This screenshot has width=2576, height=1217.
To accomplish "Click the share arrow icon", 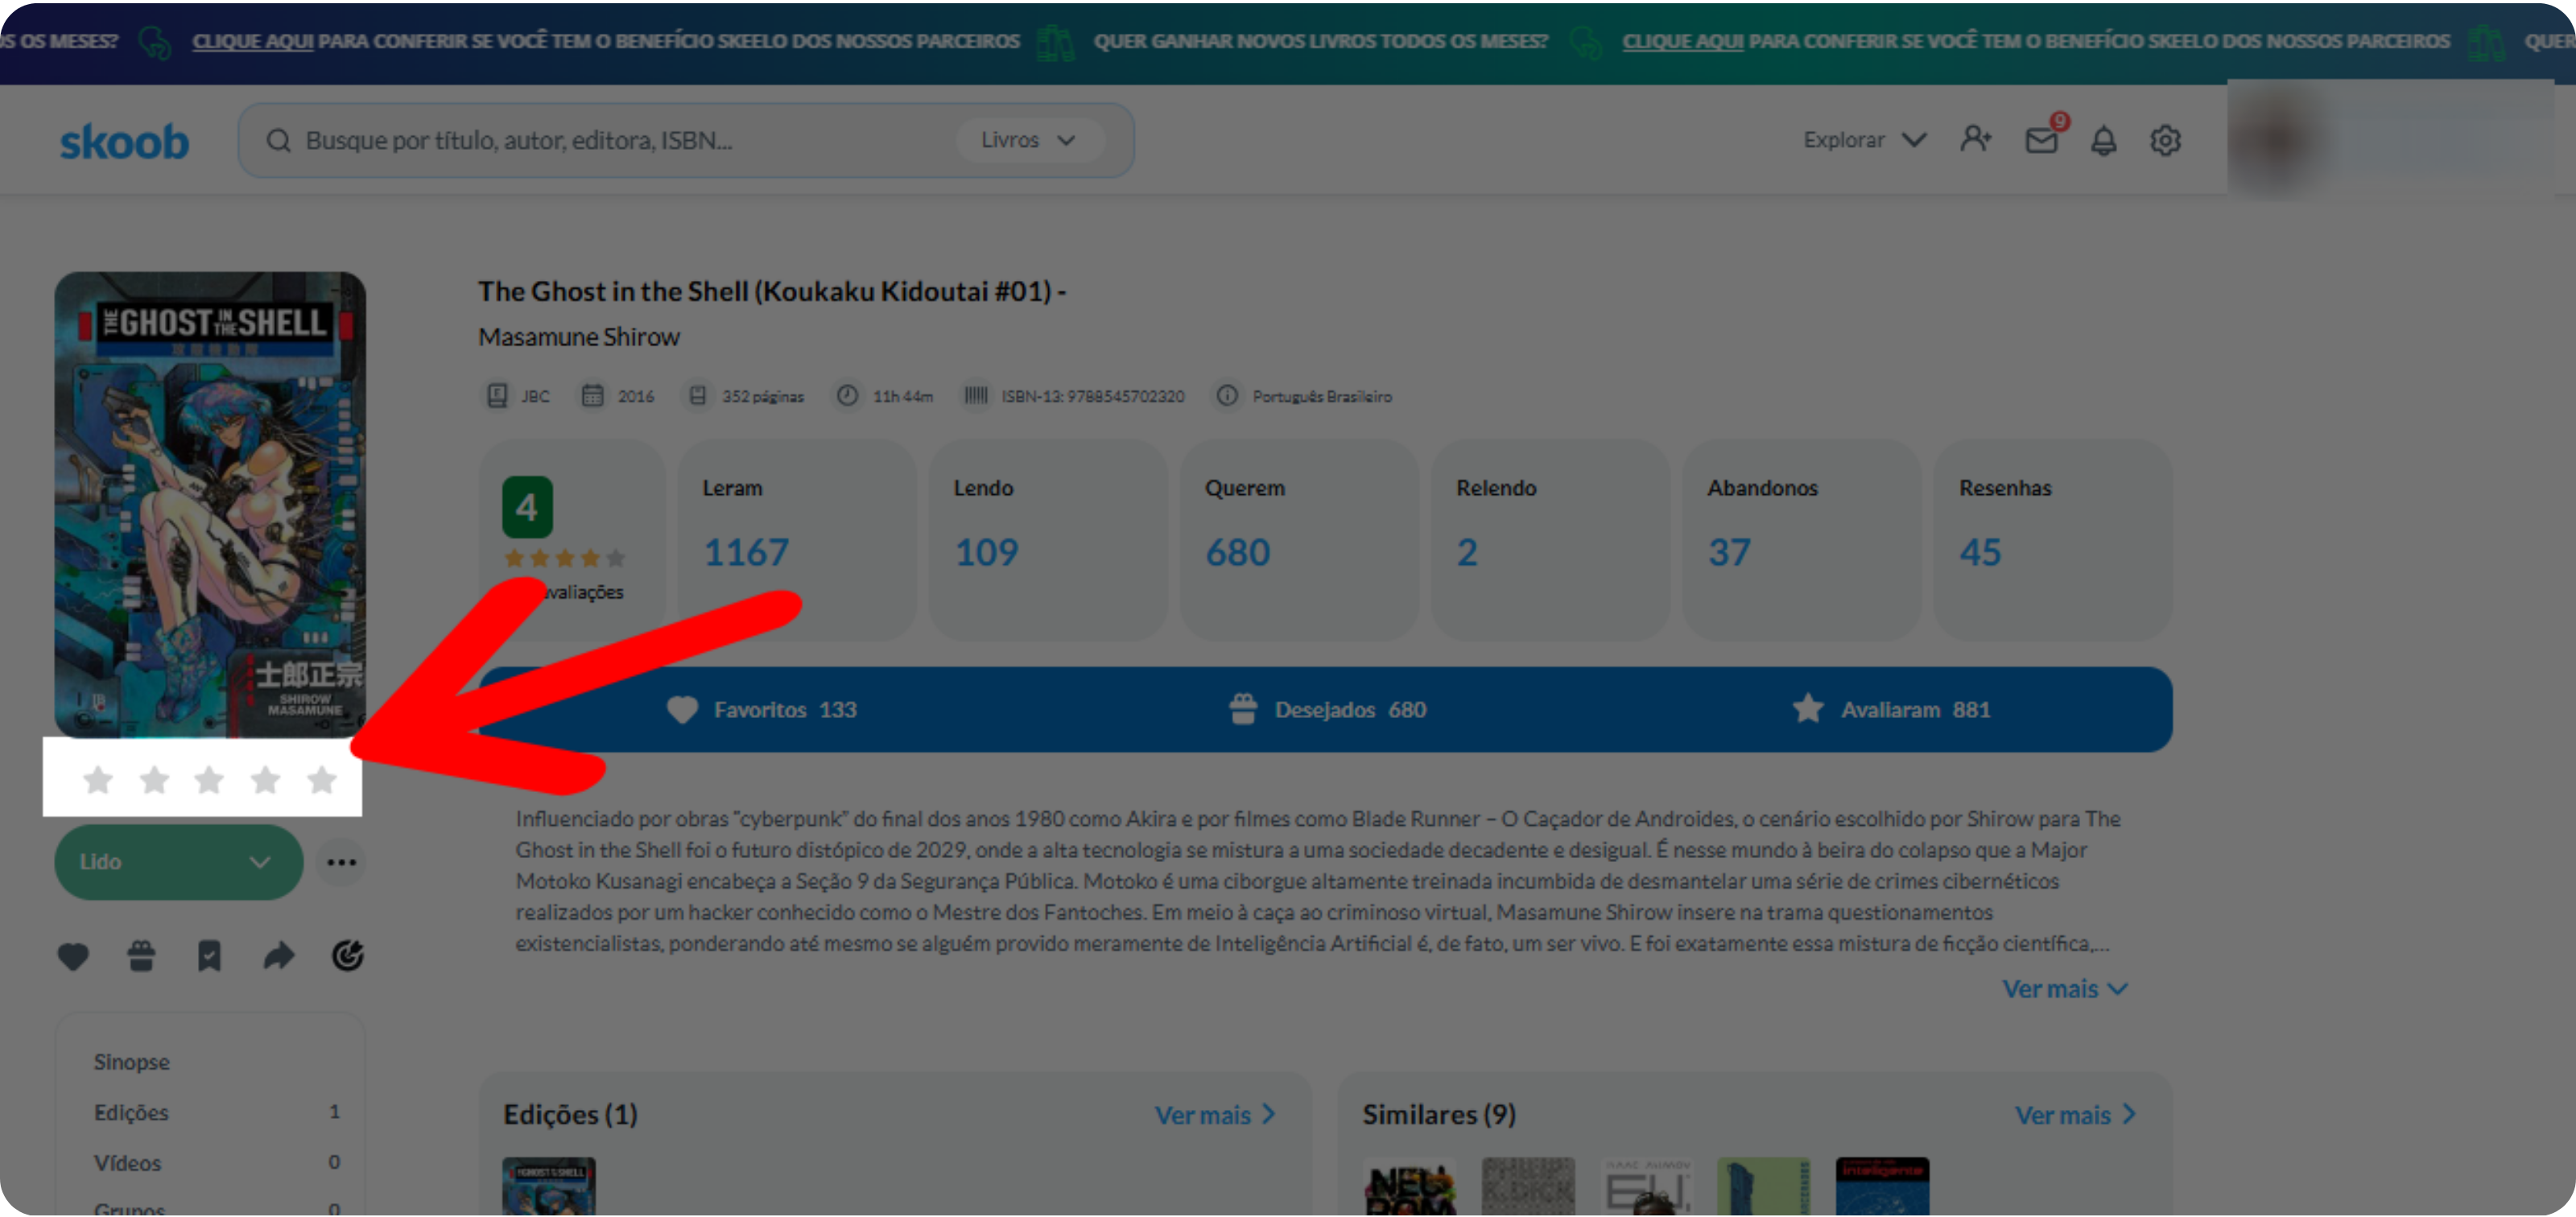I will tap(279, 956).
